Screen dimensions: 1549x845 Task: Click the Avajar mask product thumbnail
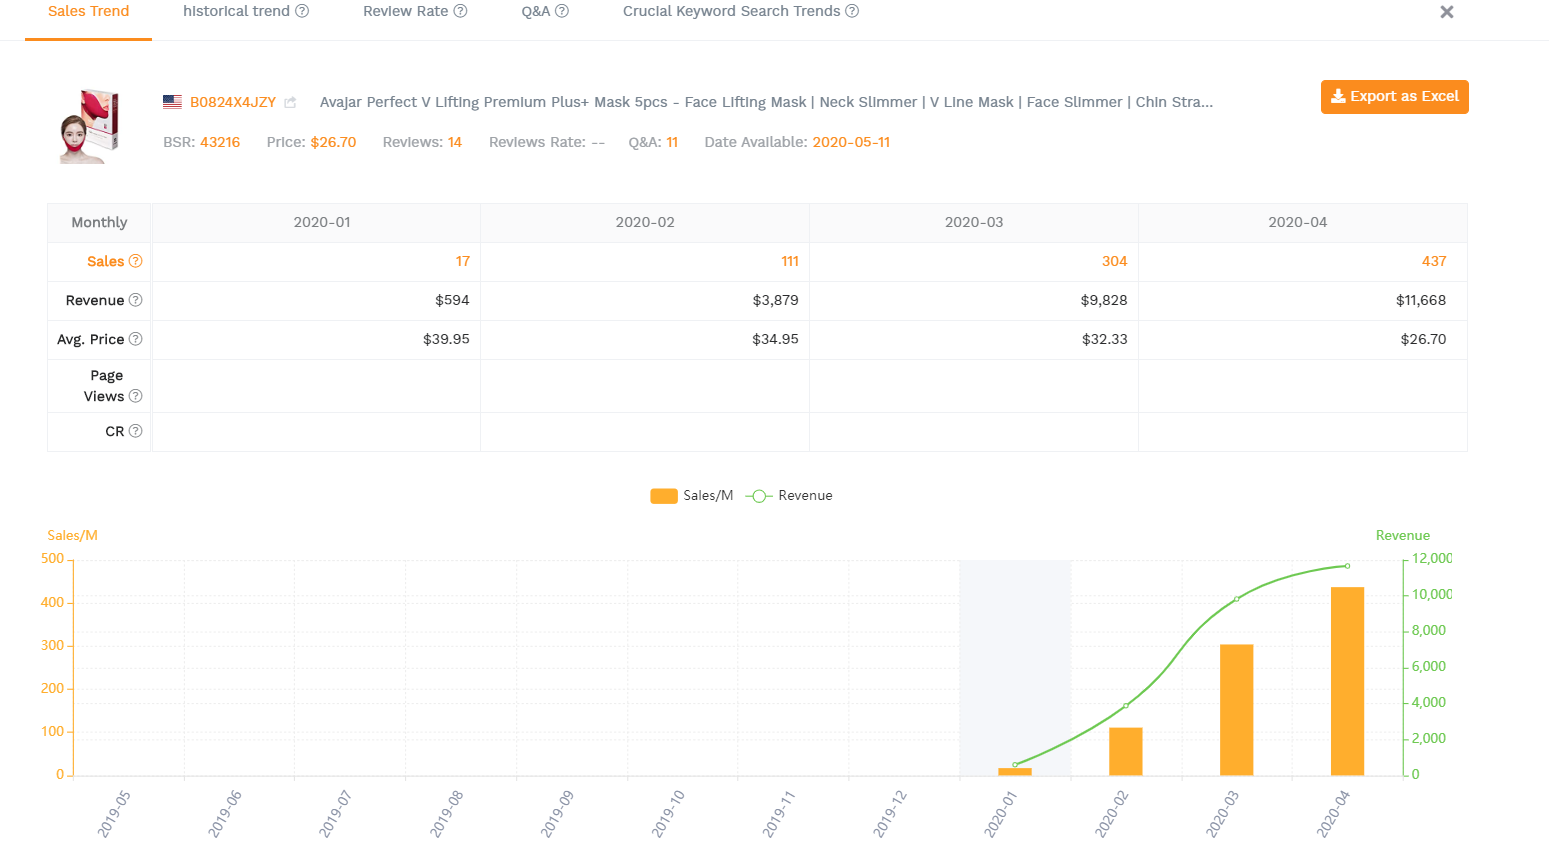(89, 126)
